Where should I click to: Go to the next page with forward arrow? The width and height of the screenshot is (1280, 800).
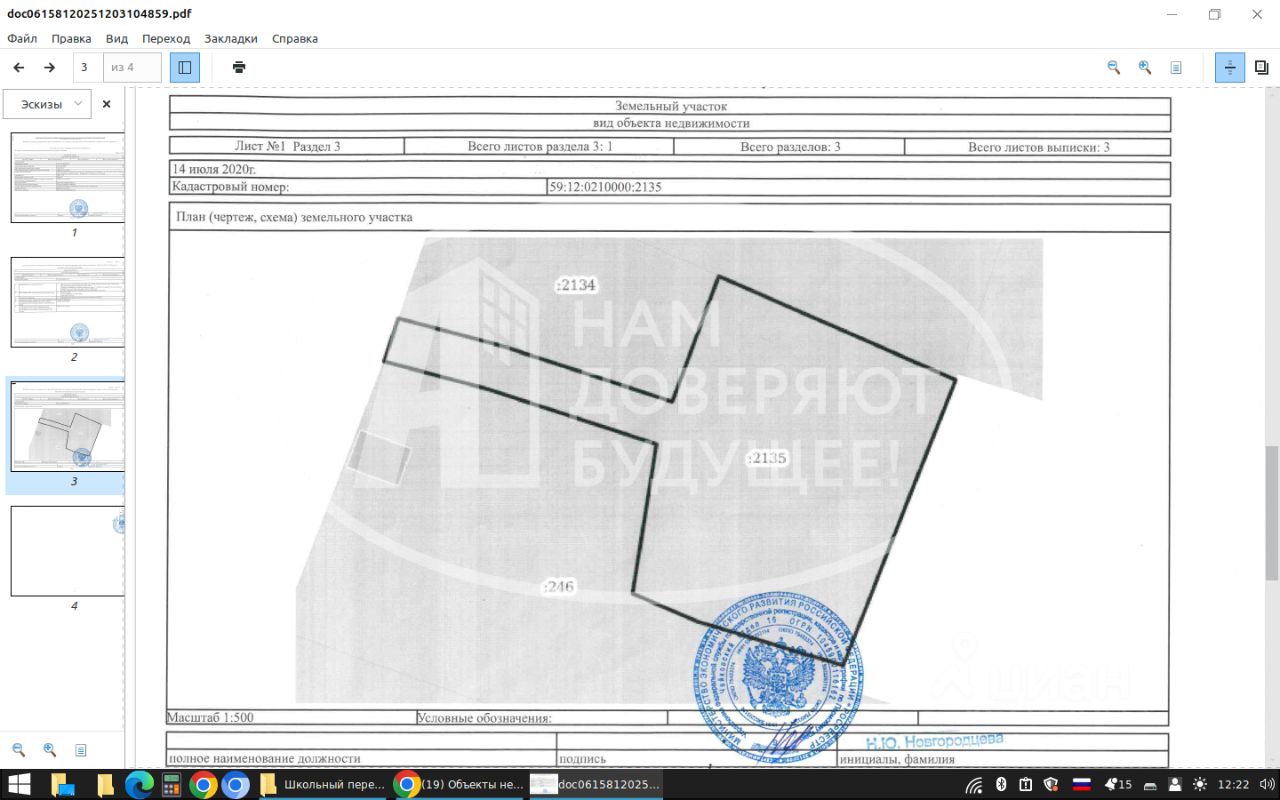pyautogui.click(x=49, y=67)
